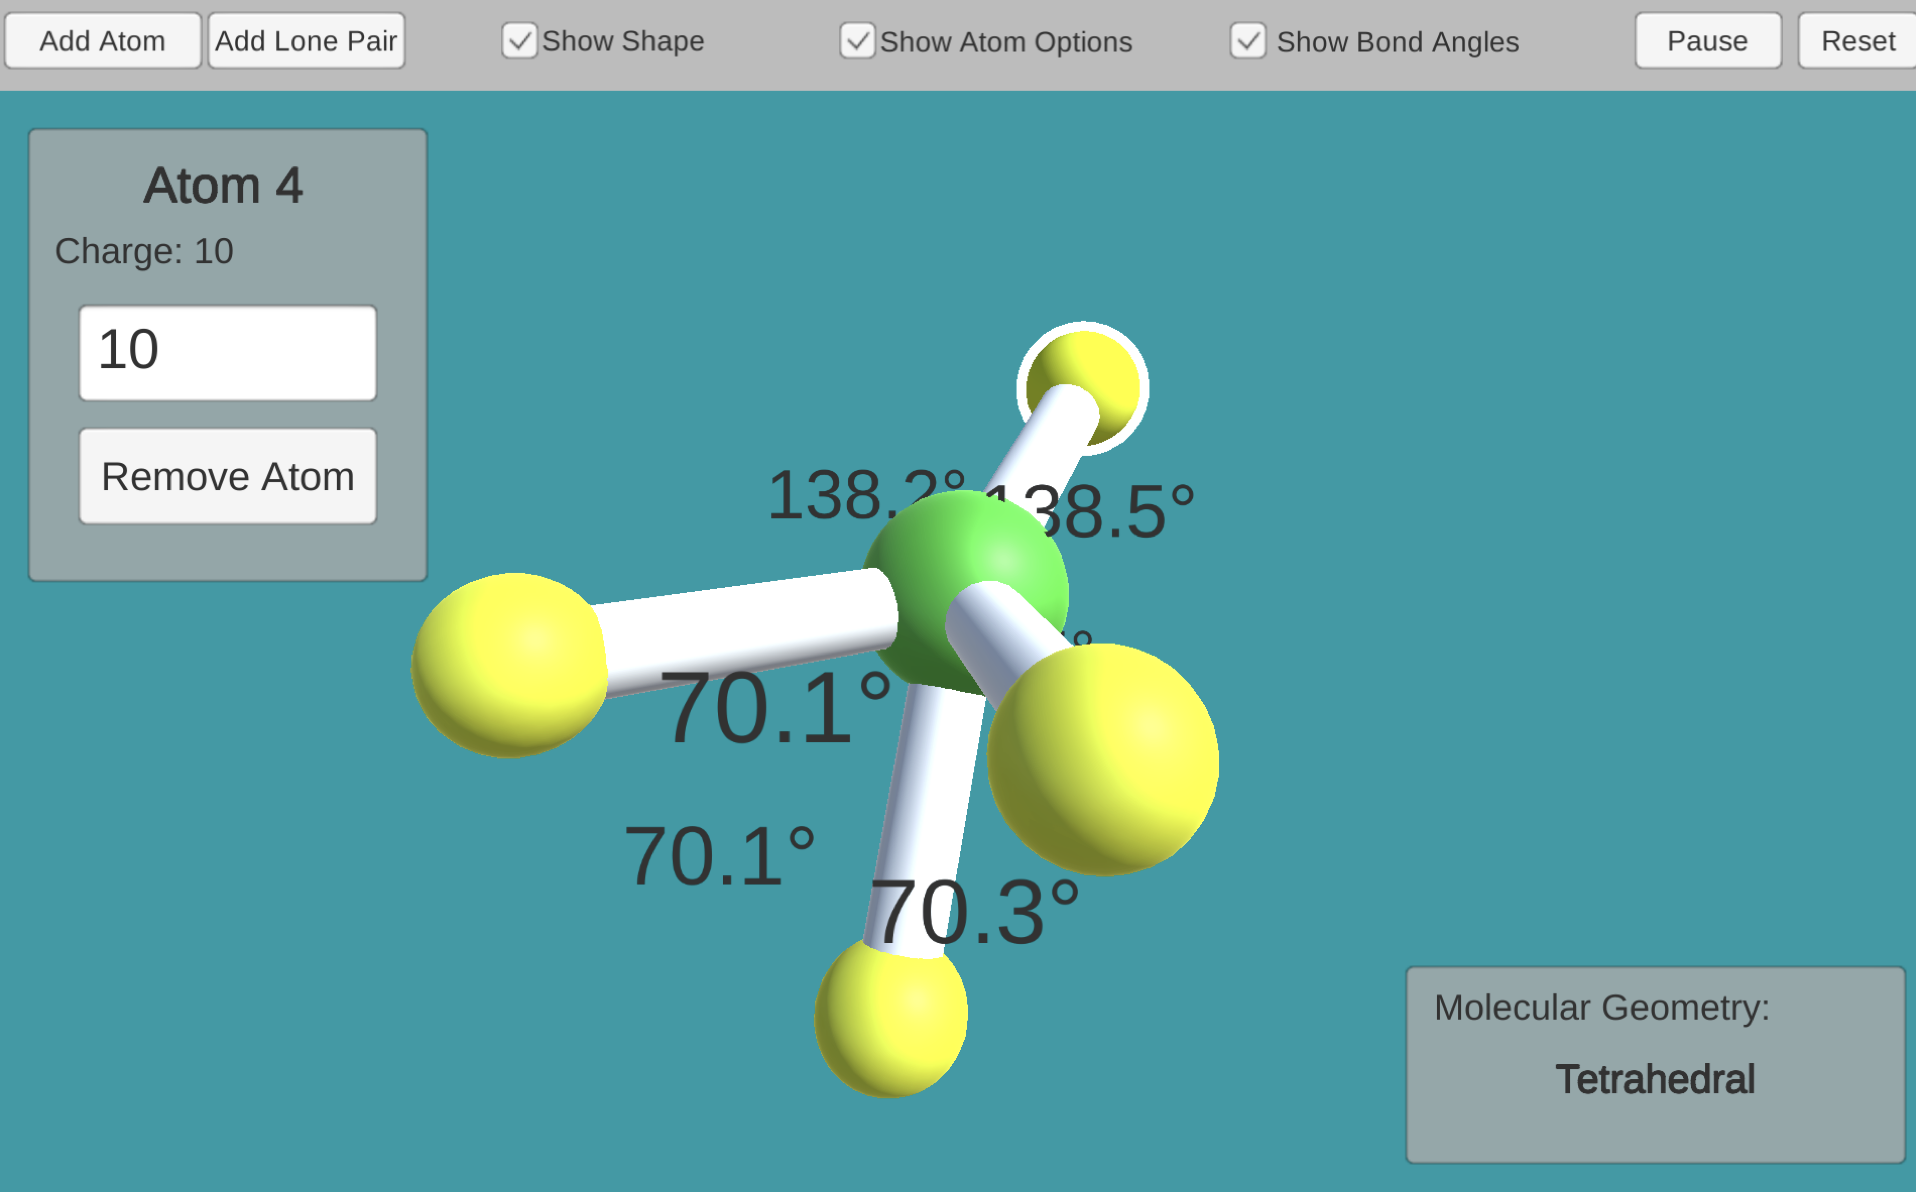Toggle the Show Atom Options checkbox
1916x1192 pixels.
tap(857, 41)
